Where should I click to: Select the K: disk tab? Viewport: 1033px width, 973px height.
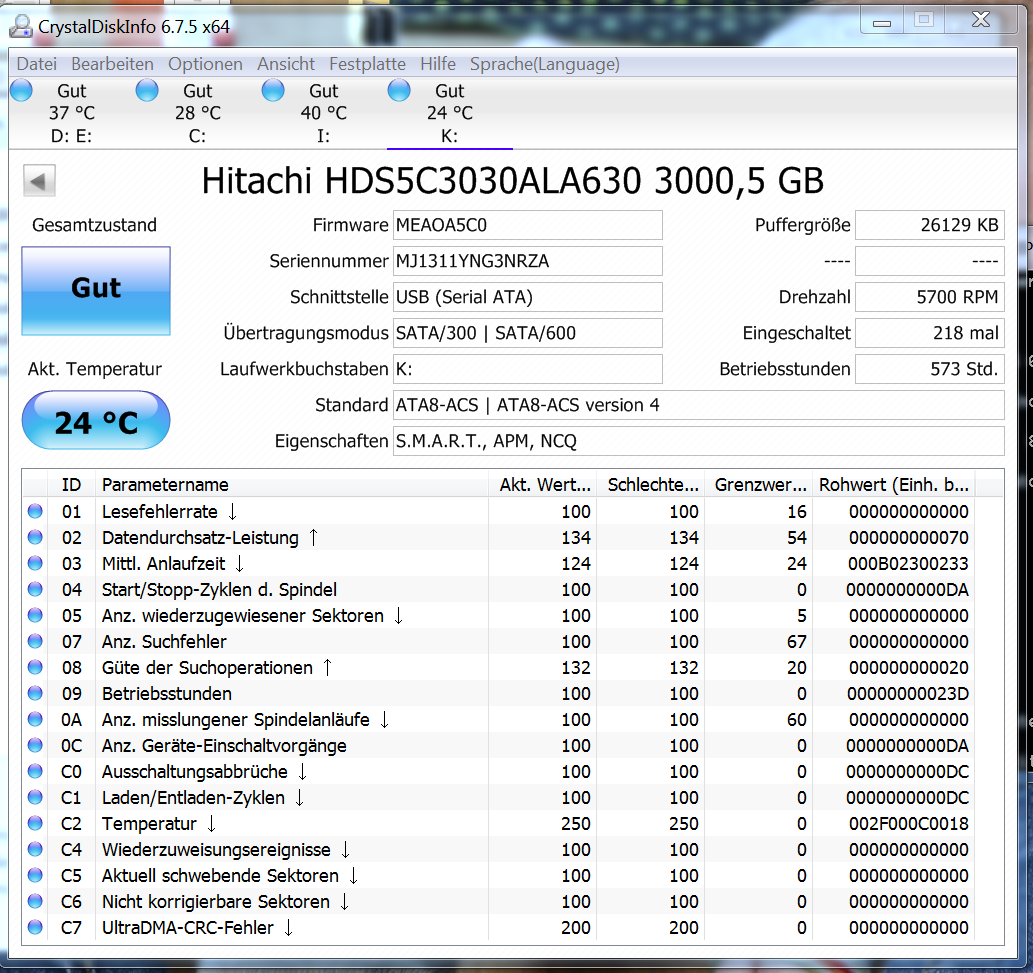449,113
